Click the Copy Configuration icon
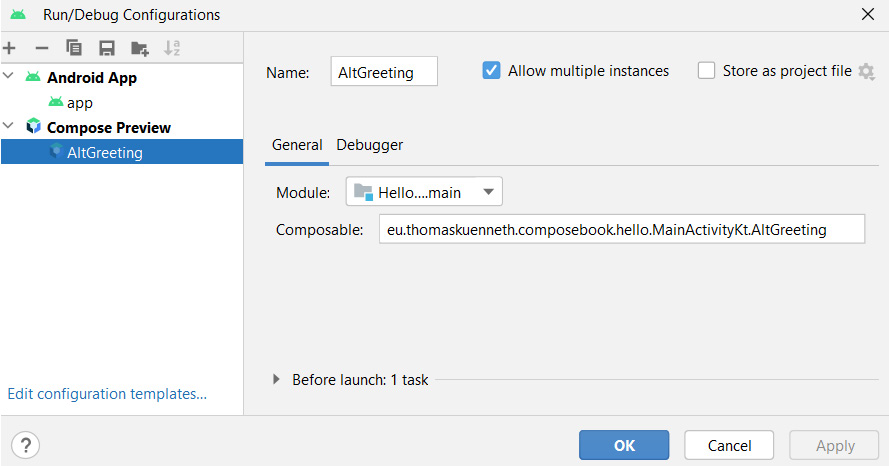889x466 pixels. (74, 48)
